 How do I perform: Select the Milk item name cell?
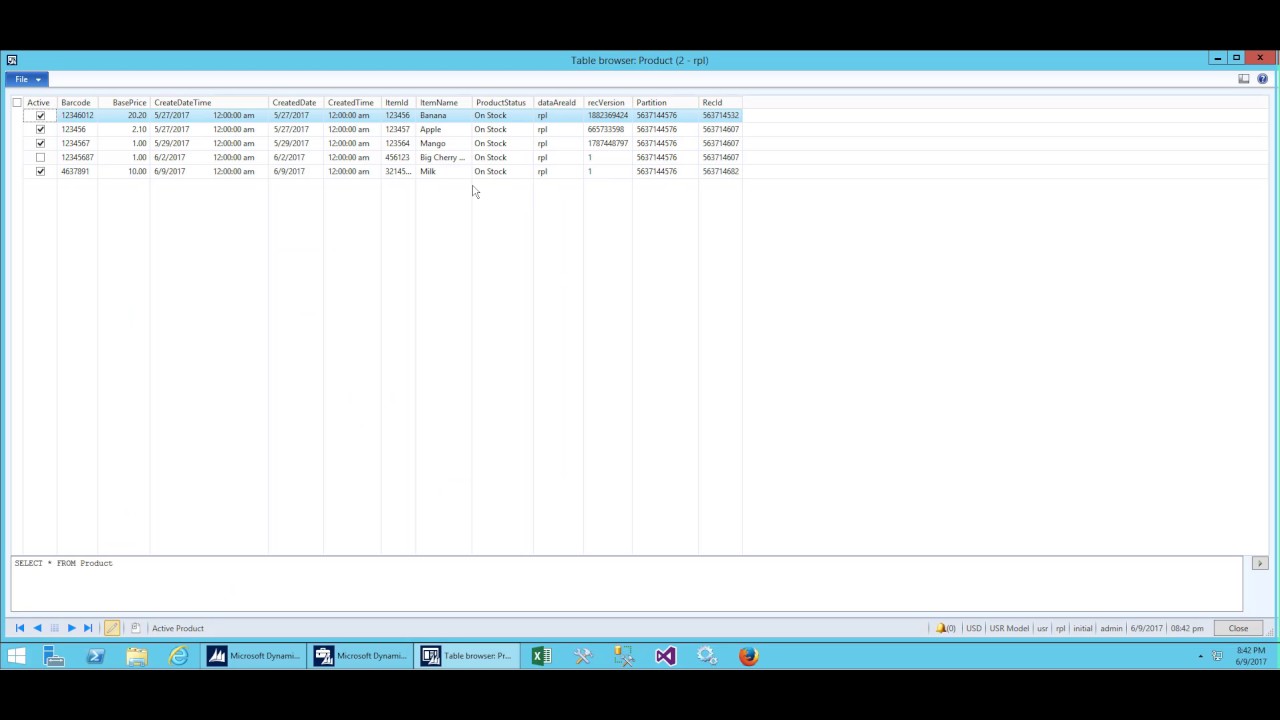click(443, 171)
